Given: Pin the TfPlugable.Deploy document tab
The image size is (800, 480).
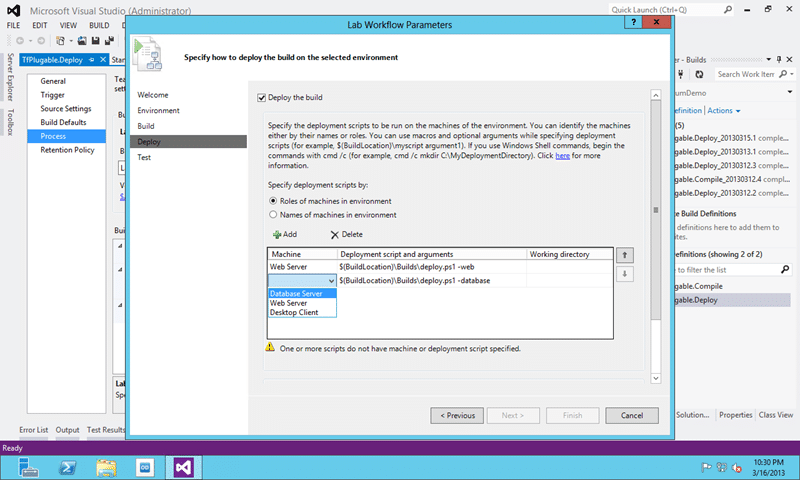Looking at the screenshot, I should pyautogui.click(x=91, y=60).
